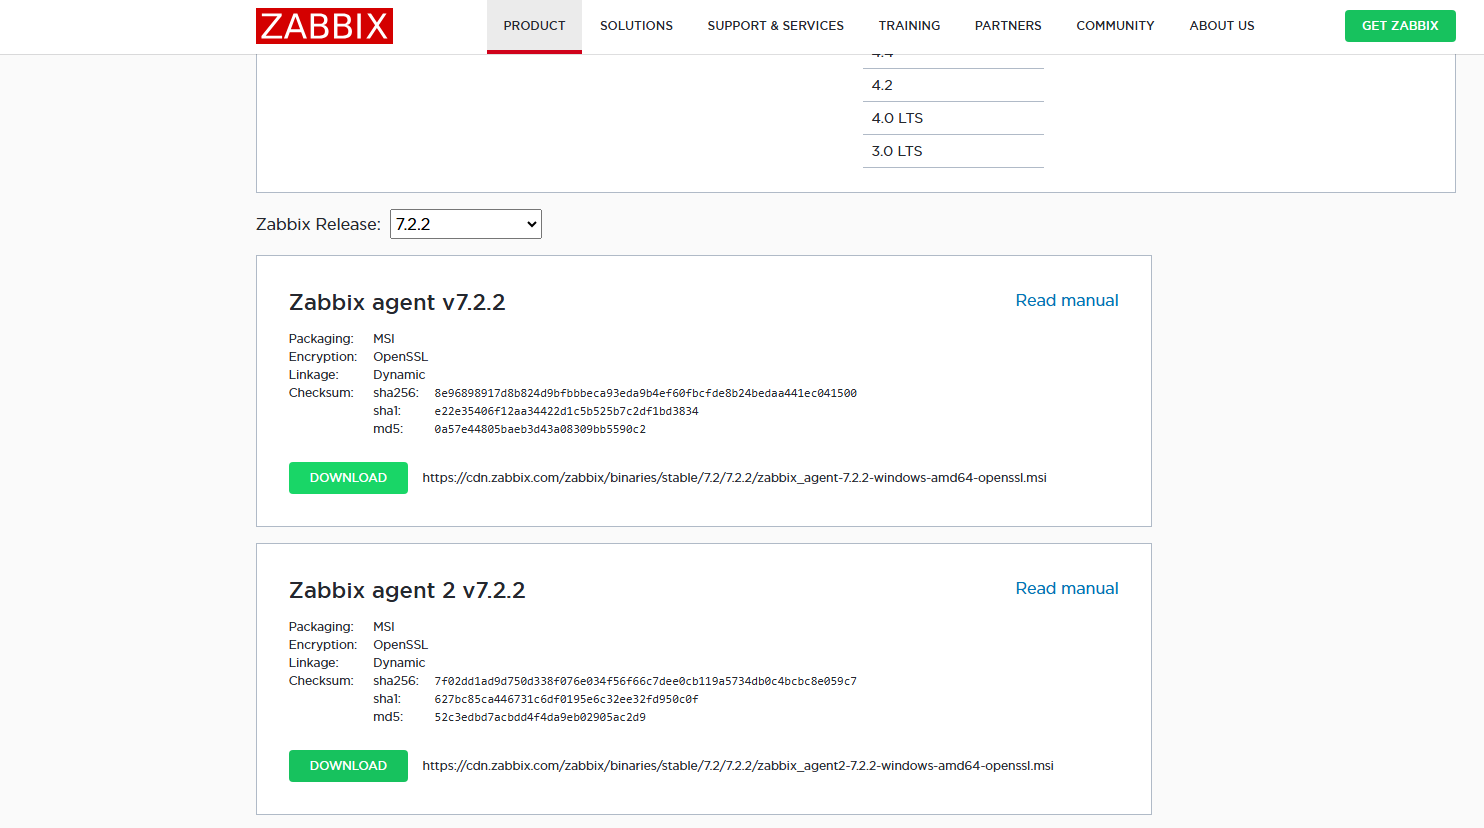Click sha1 checksum 627bc85ca446731c6df0195e6c32ee32fd950c0f
The image size is (1484, 828).
(566, 699)
